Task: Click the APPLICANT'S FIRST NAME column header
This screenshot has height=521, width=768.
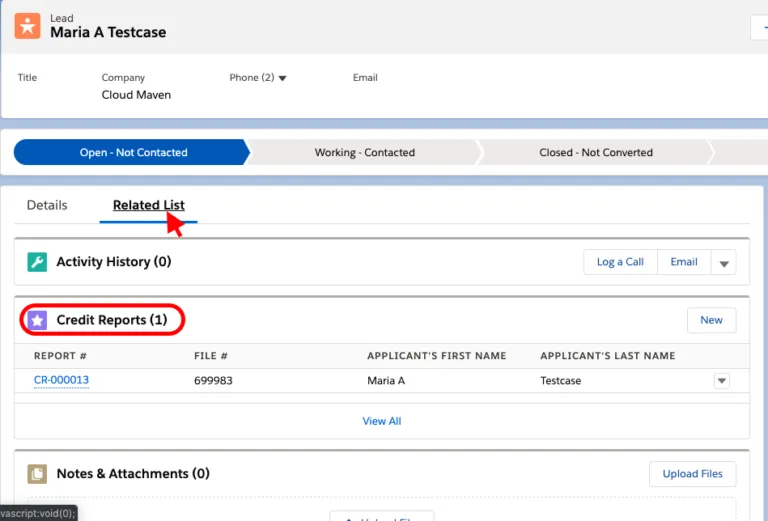Action: click(x=436, y=356)
